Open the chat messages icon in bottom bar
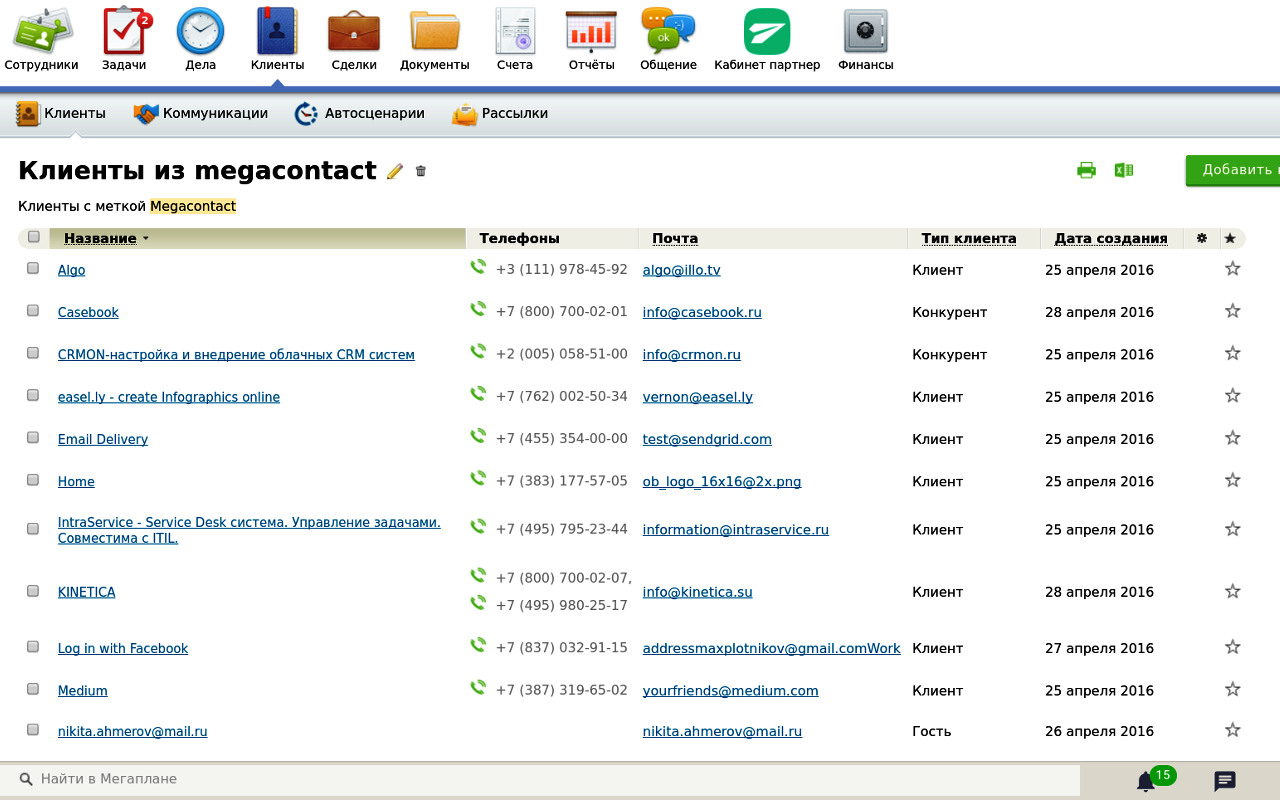This screenshot has width=1280, height=800. point(1225,781)
